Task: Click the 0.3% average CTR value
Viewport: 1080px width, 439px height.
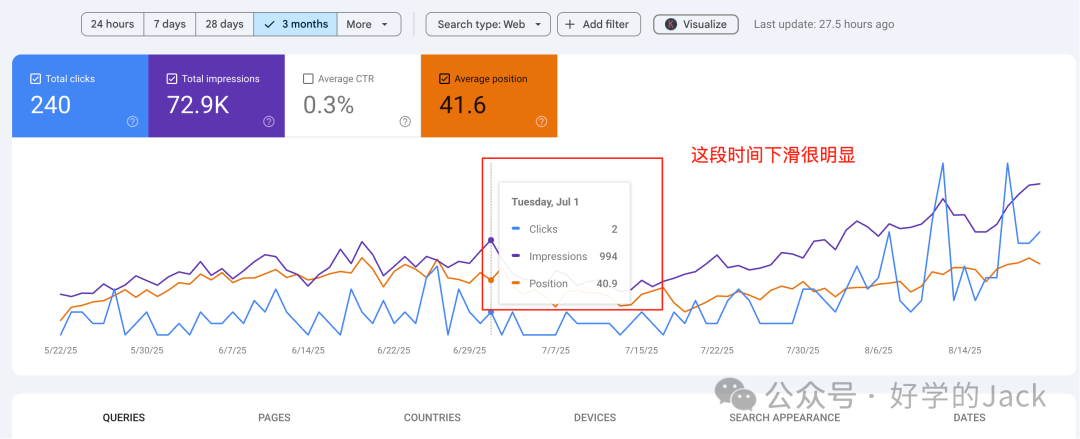Action: [x=329, y=105]
